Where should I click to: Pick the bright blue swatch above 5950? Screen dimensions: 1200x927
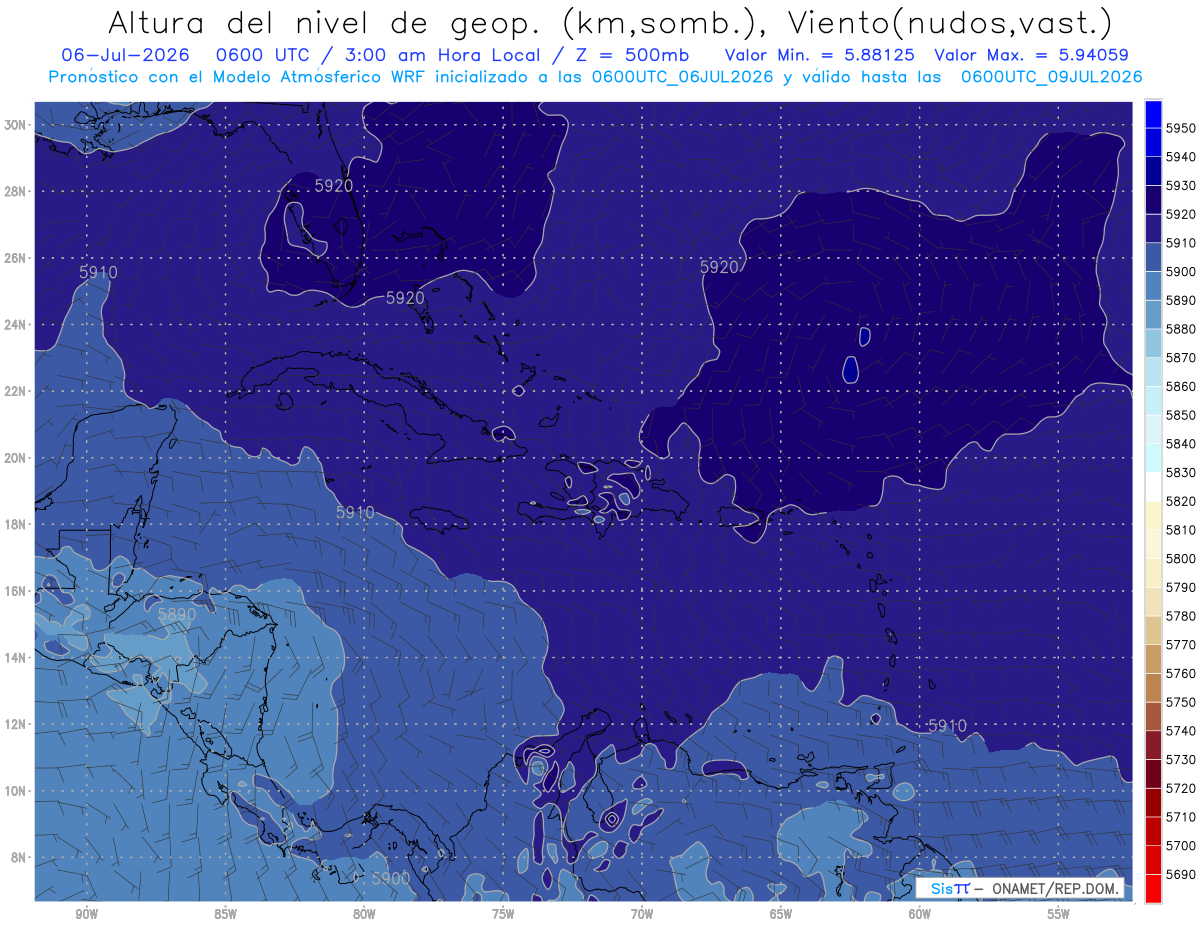point(1153,114)
